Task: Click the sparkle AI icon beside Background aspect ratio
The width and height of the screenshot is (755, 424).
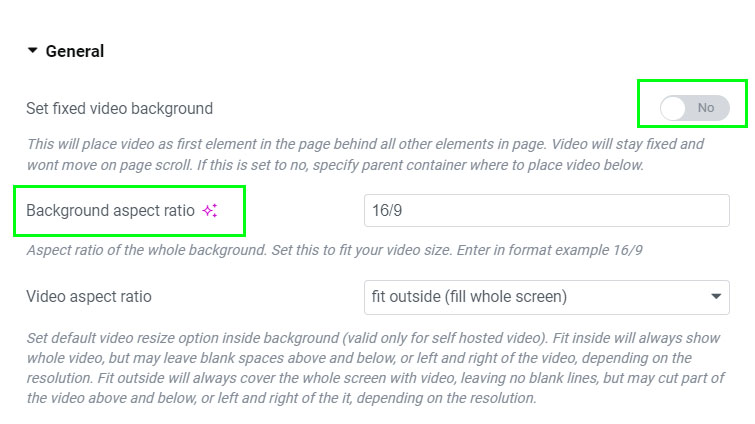Action: (x=209, y=210)
